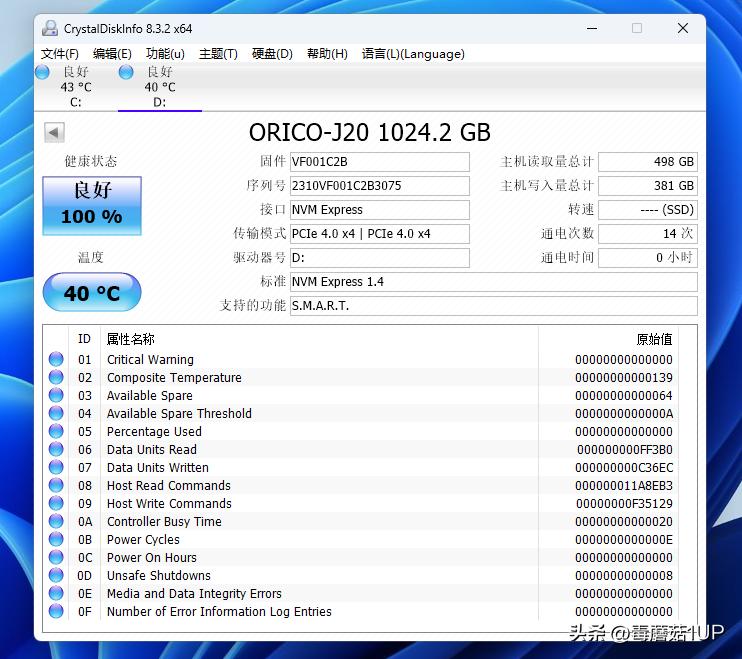Screen dimensions: 742x659
Task: Select the Percentage Used attribute name
Action: (154, 431)
